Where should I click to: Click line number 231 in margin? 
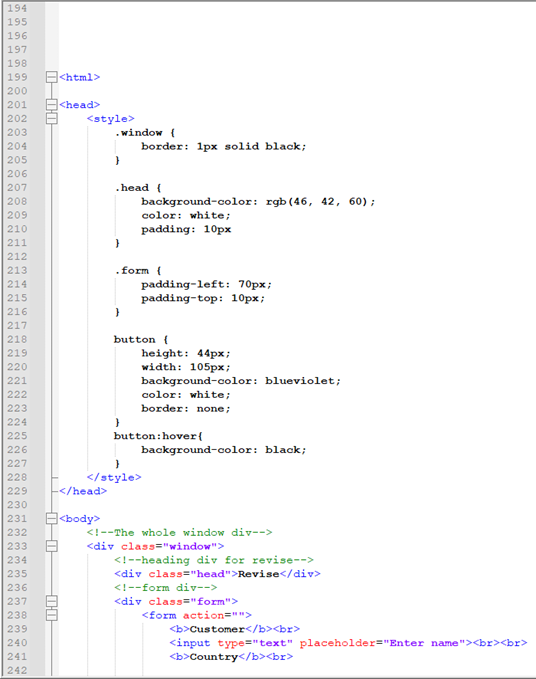pyautogui.click(x=17, y=518)
